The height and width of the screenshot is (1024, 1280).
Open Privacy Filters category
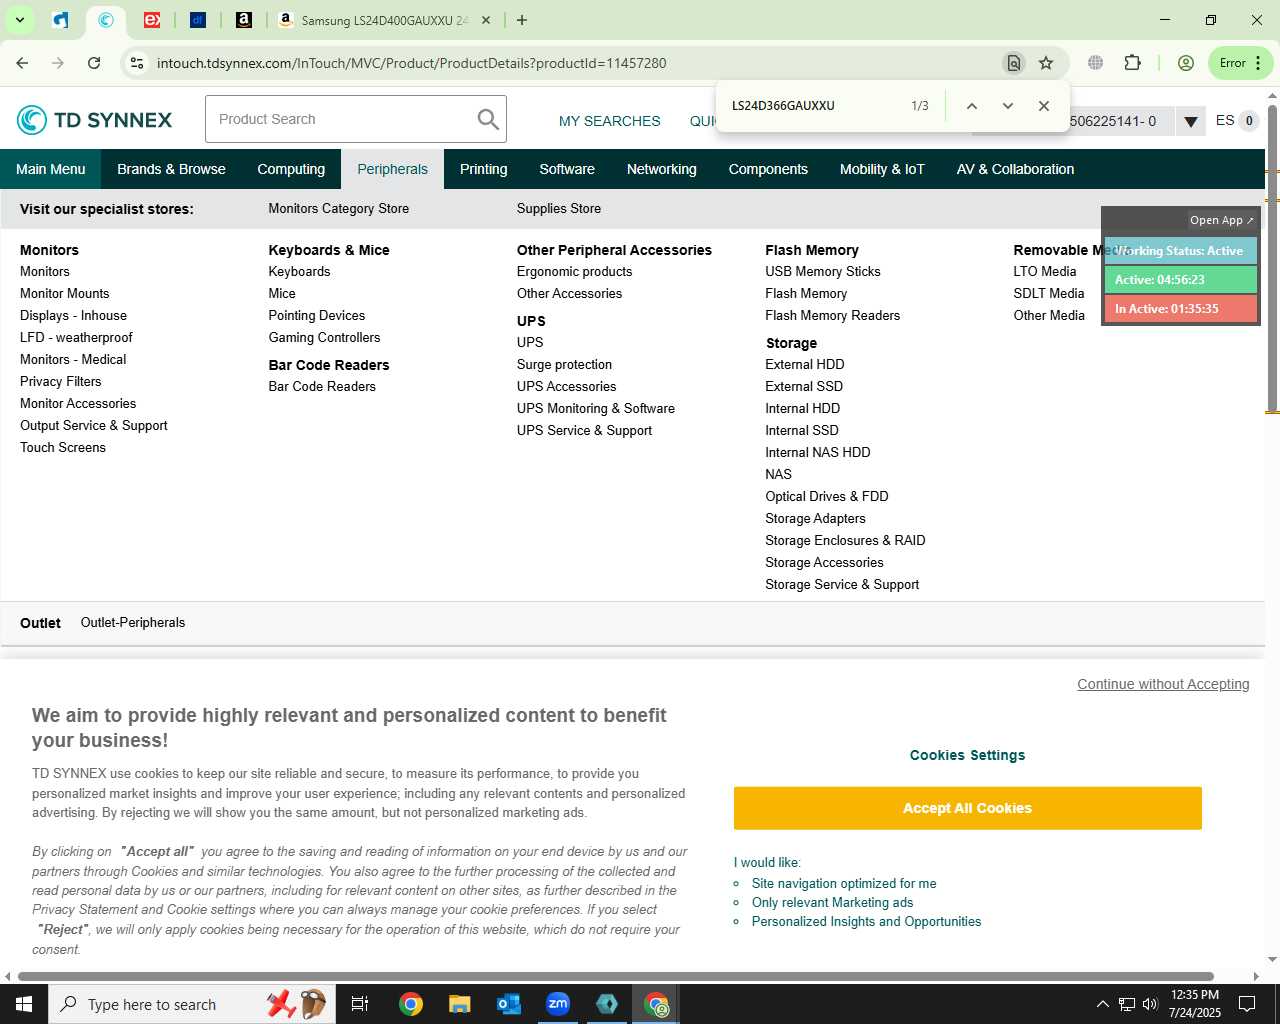(x=60, y=382)
